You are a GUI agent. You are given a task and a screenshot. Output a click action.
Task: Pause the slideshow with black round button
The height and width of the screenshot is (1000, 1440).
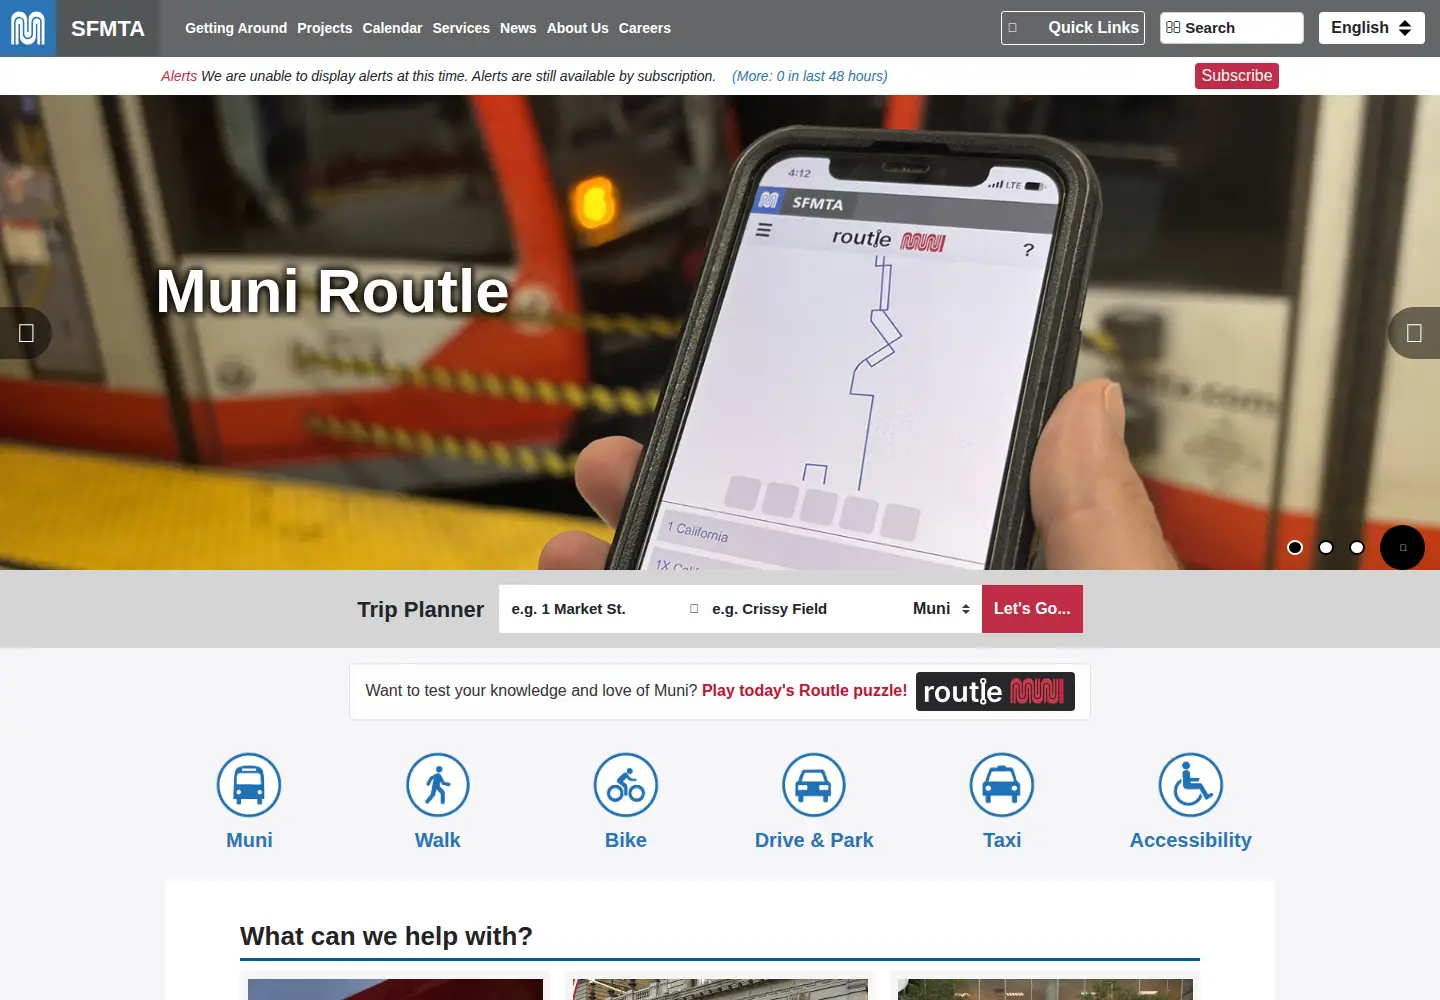[1402, 547]
